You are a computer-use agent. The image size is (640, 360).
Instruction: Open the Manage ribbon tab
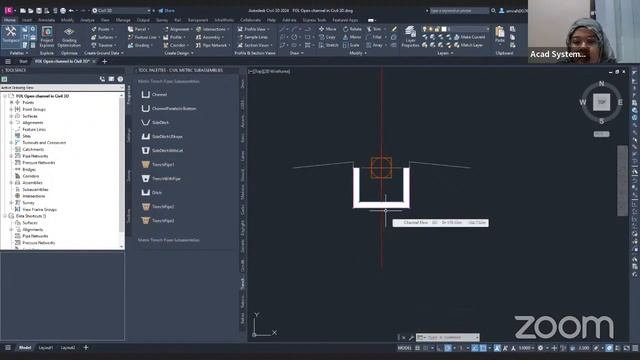pyautogui.click(x=123, y=20)
